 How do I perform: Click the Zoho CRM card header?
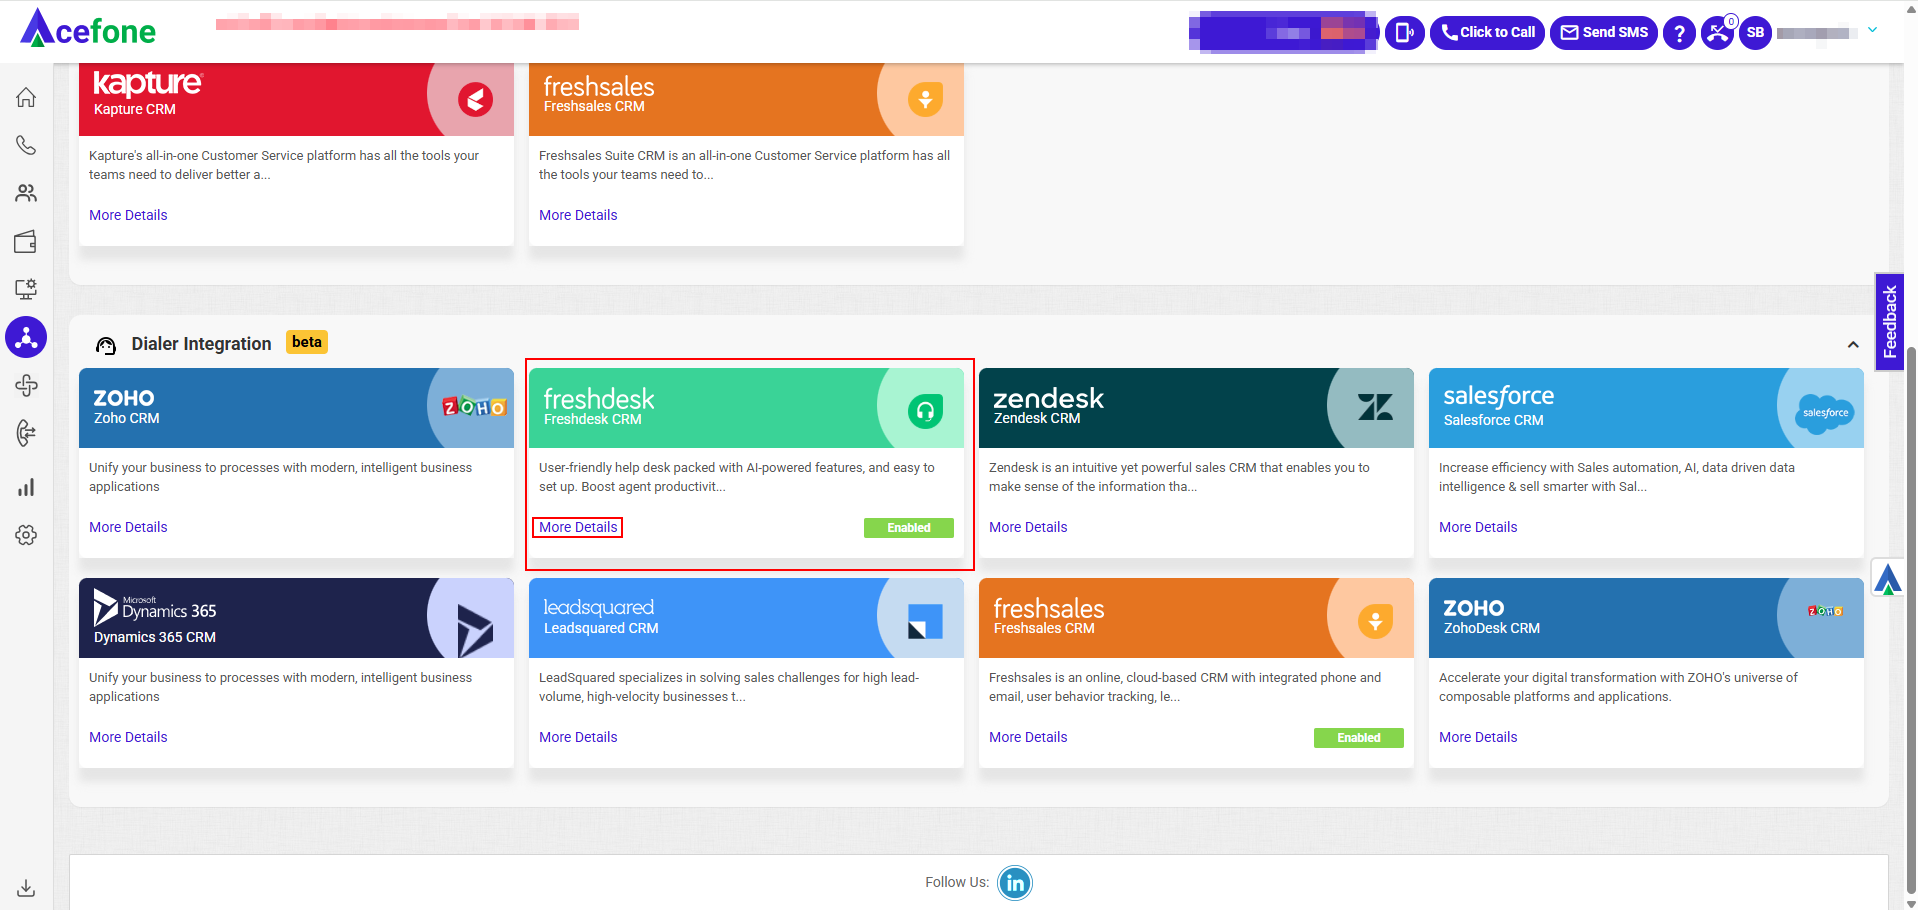point(296,408)
